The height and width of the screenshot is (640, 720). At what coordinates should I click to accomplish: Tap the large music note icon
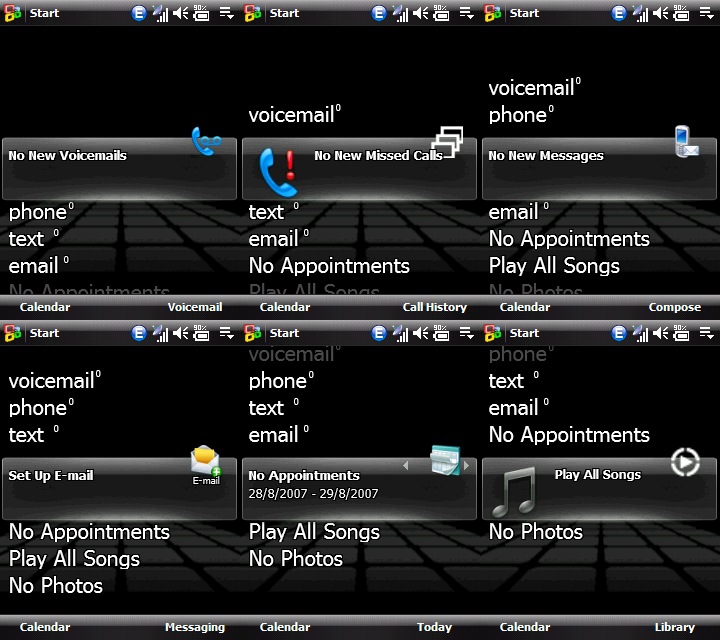[x=514, y=491]
